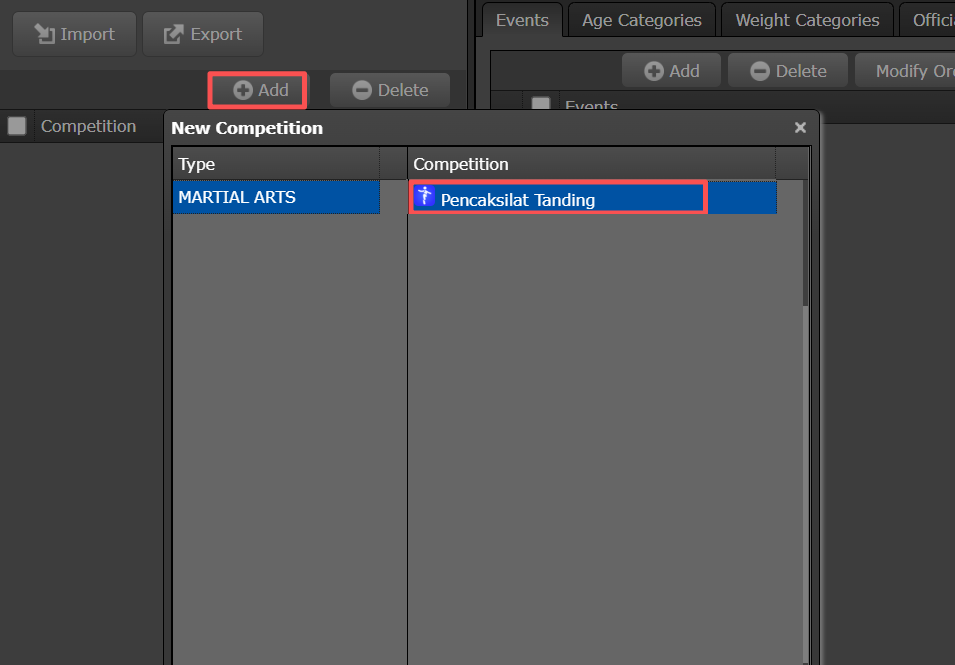Click the Modify Order button
The height and width of the screenshot is (665, 955).
coord(906,71)
